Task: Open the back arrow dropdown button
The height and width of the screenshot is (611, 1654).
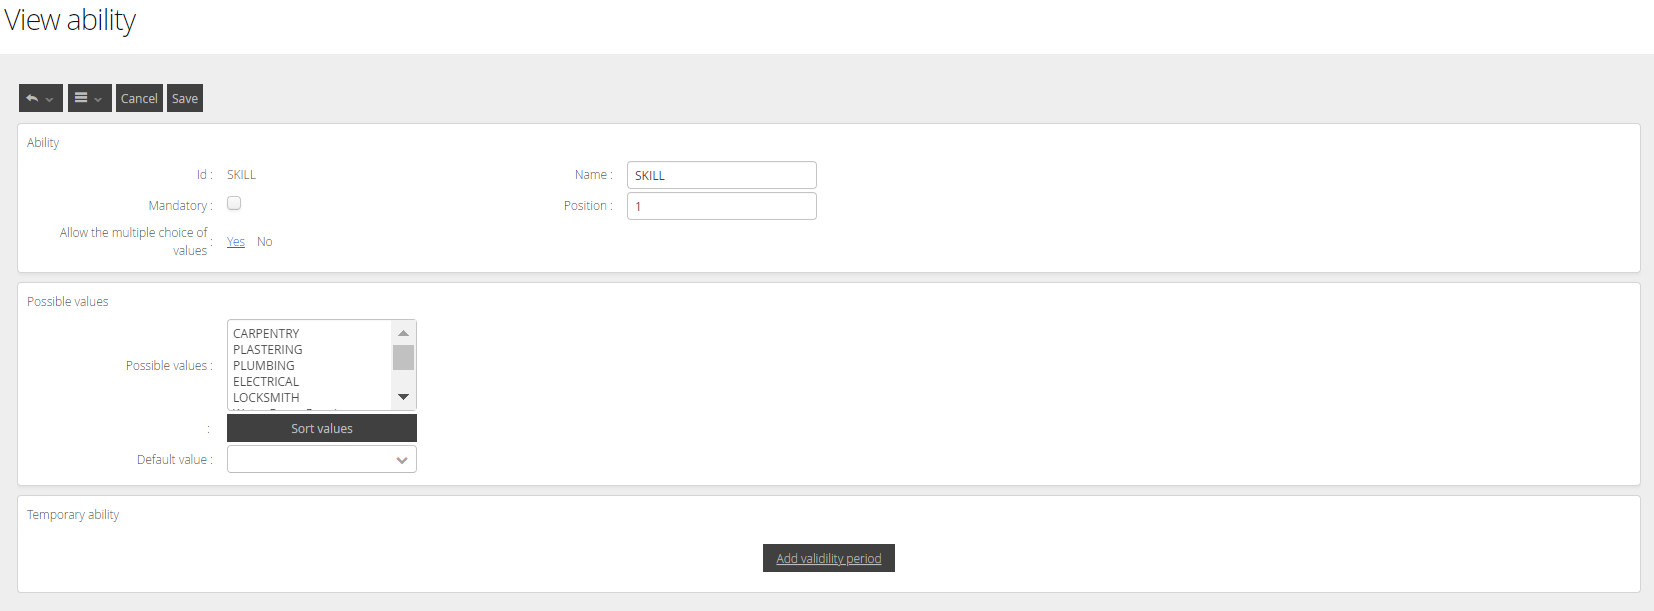Action: (x=41, y=98)
